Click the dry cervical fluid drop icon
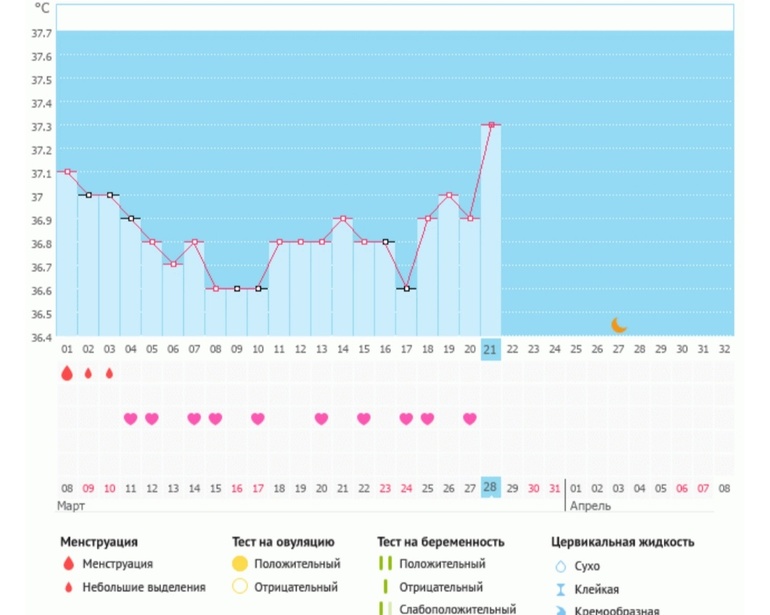The height and width of the screenshot is (615, 770). point(560,567)
